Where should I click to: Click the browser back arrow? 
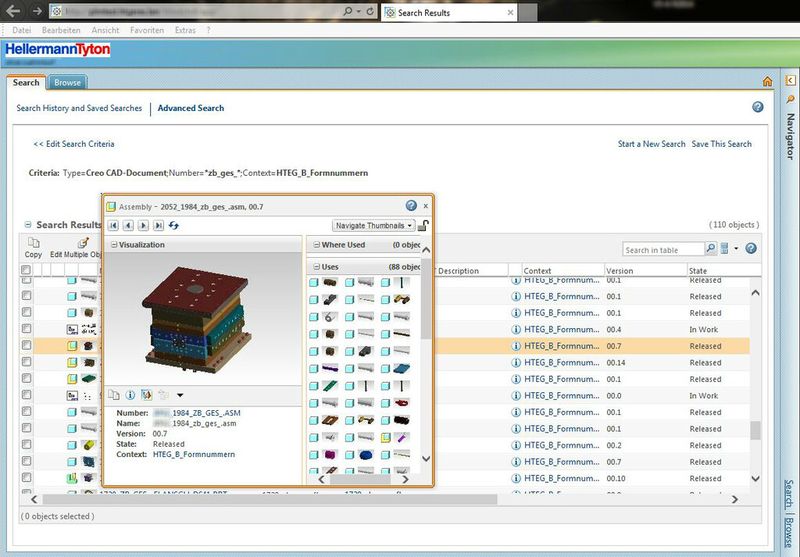14,11
